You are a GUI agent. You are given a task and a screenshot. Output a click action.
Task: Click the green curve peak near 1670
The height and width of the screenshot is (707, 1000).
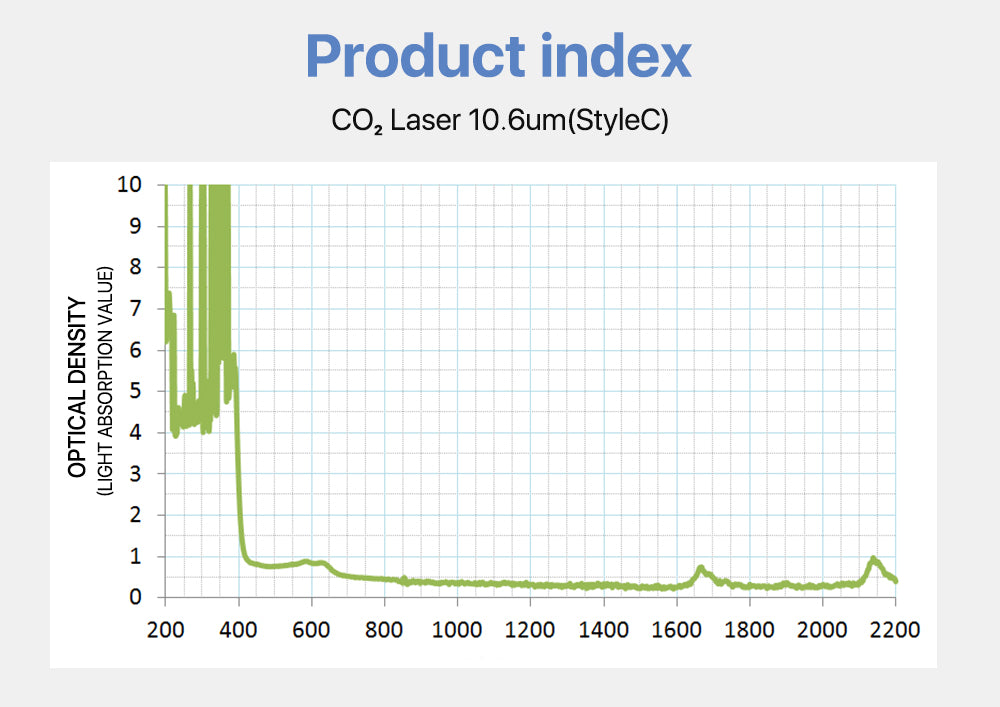[x=701, y=568]
